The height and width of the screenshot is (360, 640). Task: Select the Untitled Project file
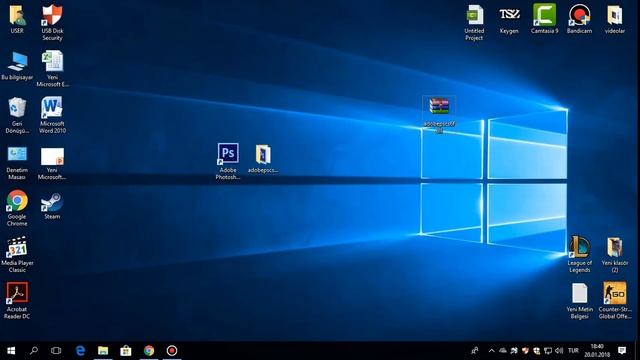[x=474, y=22]
